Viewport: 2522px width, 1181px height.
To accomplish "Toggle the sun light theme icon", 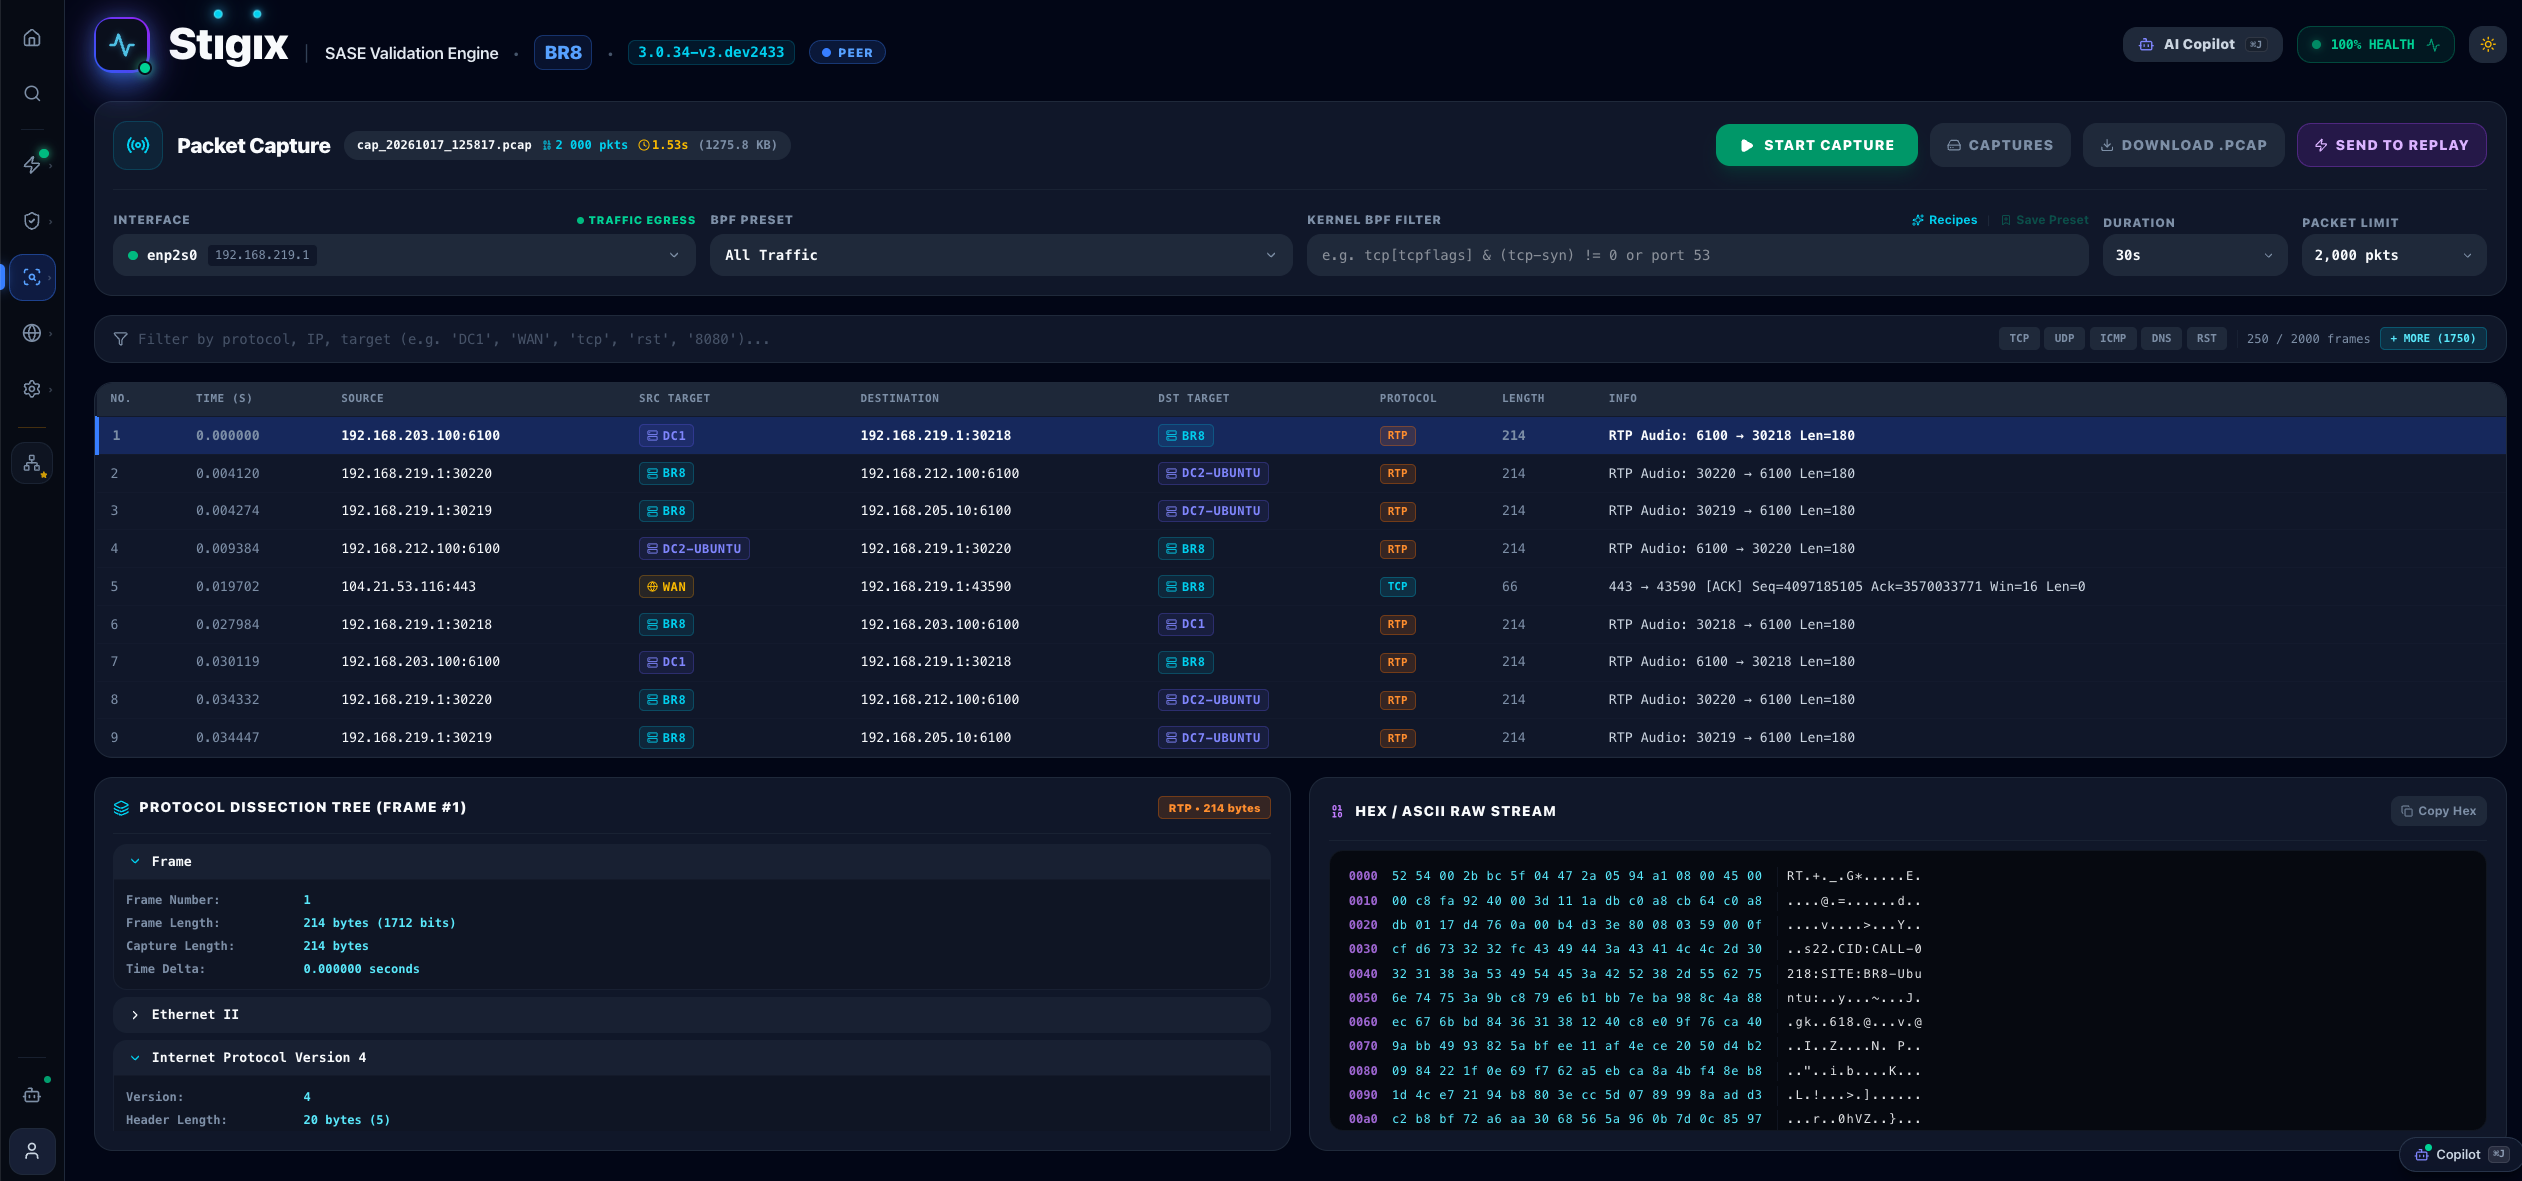I will pos(2487,45).
